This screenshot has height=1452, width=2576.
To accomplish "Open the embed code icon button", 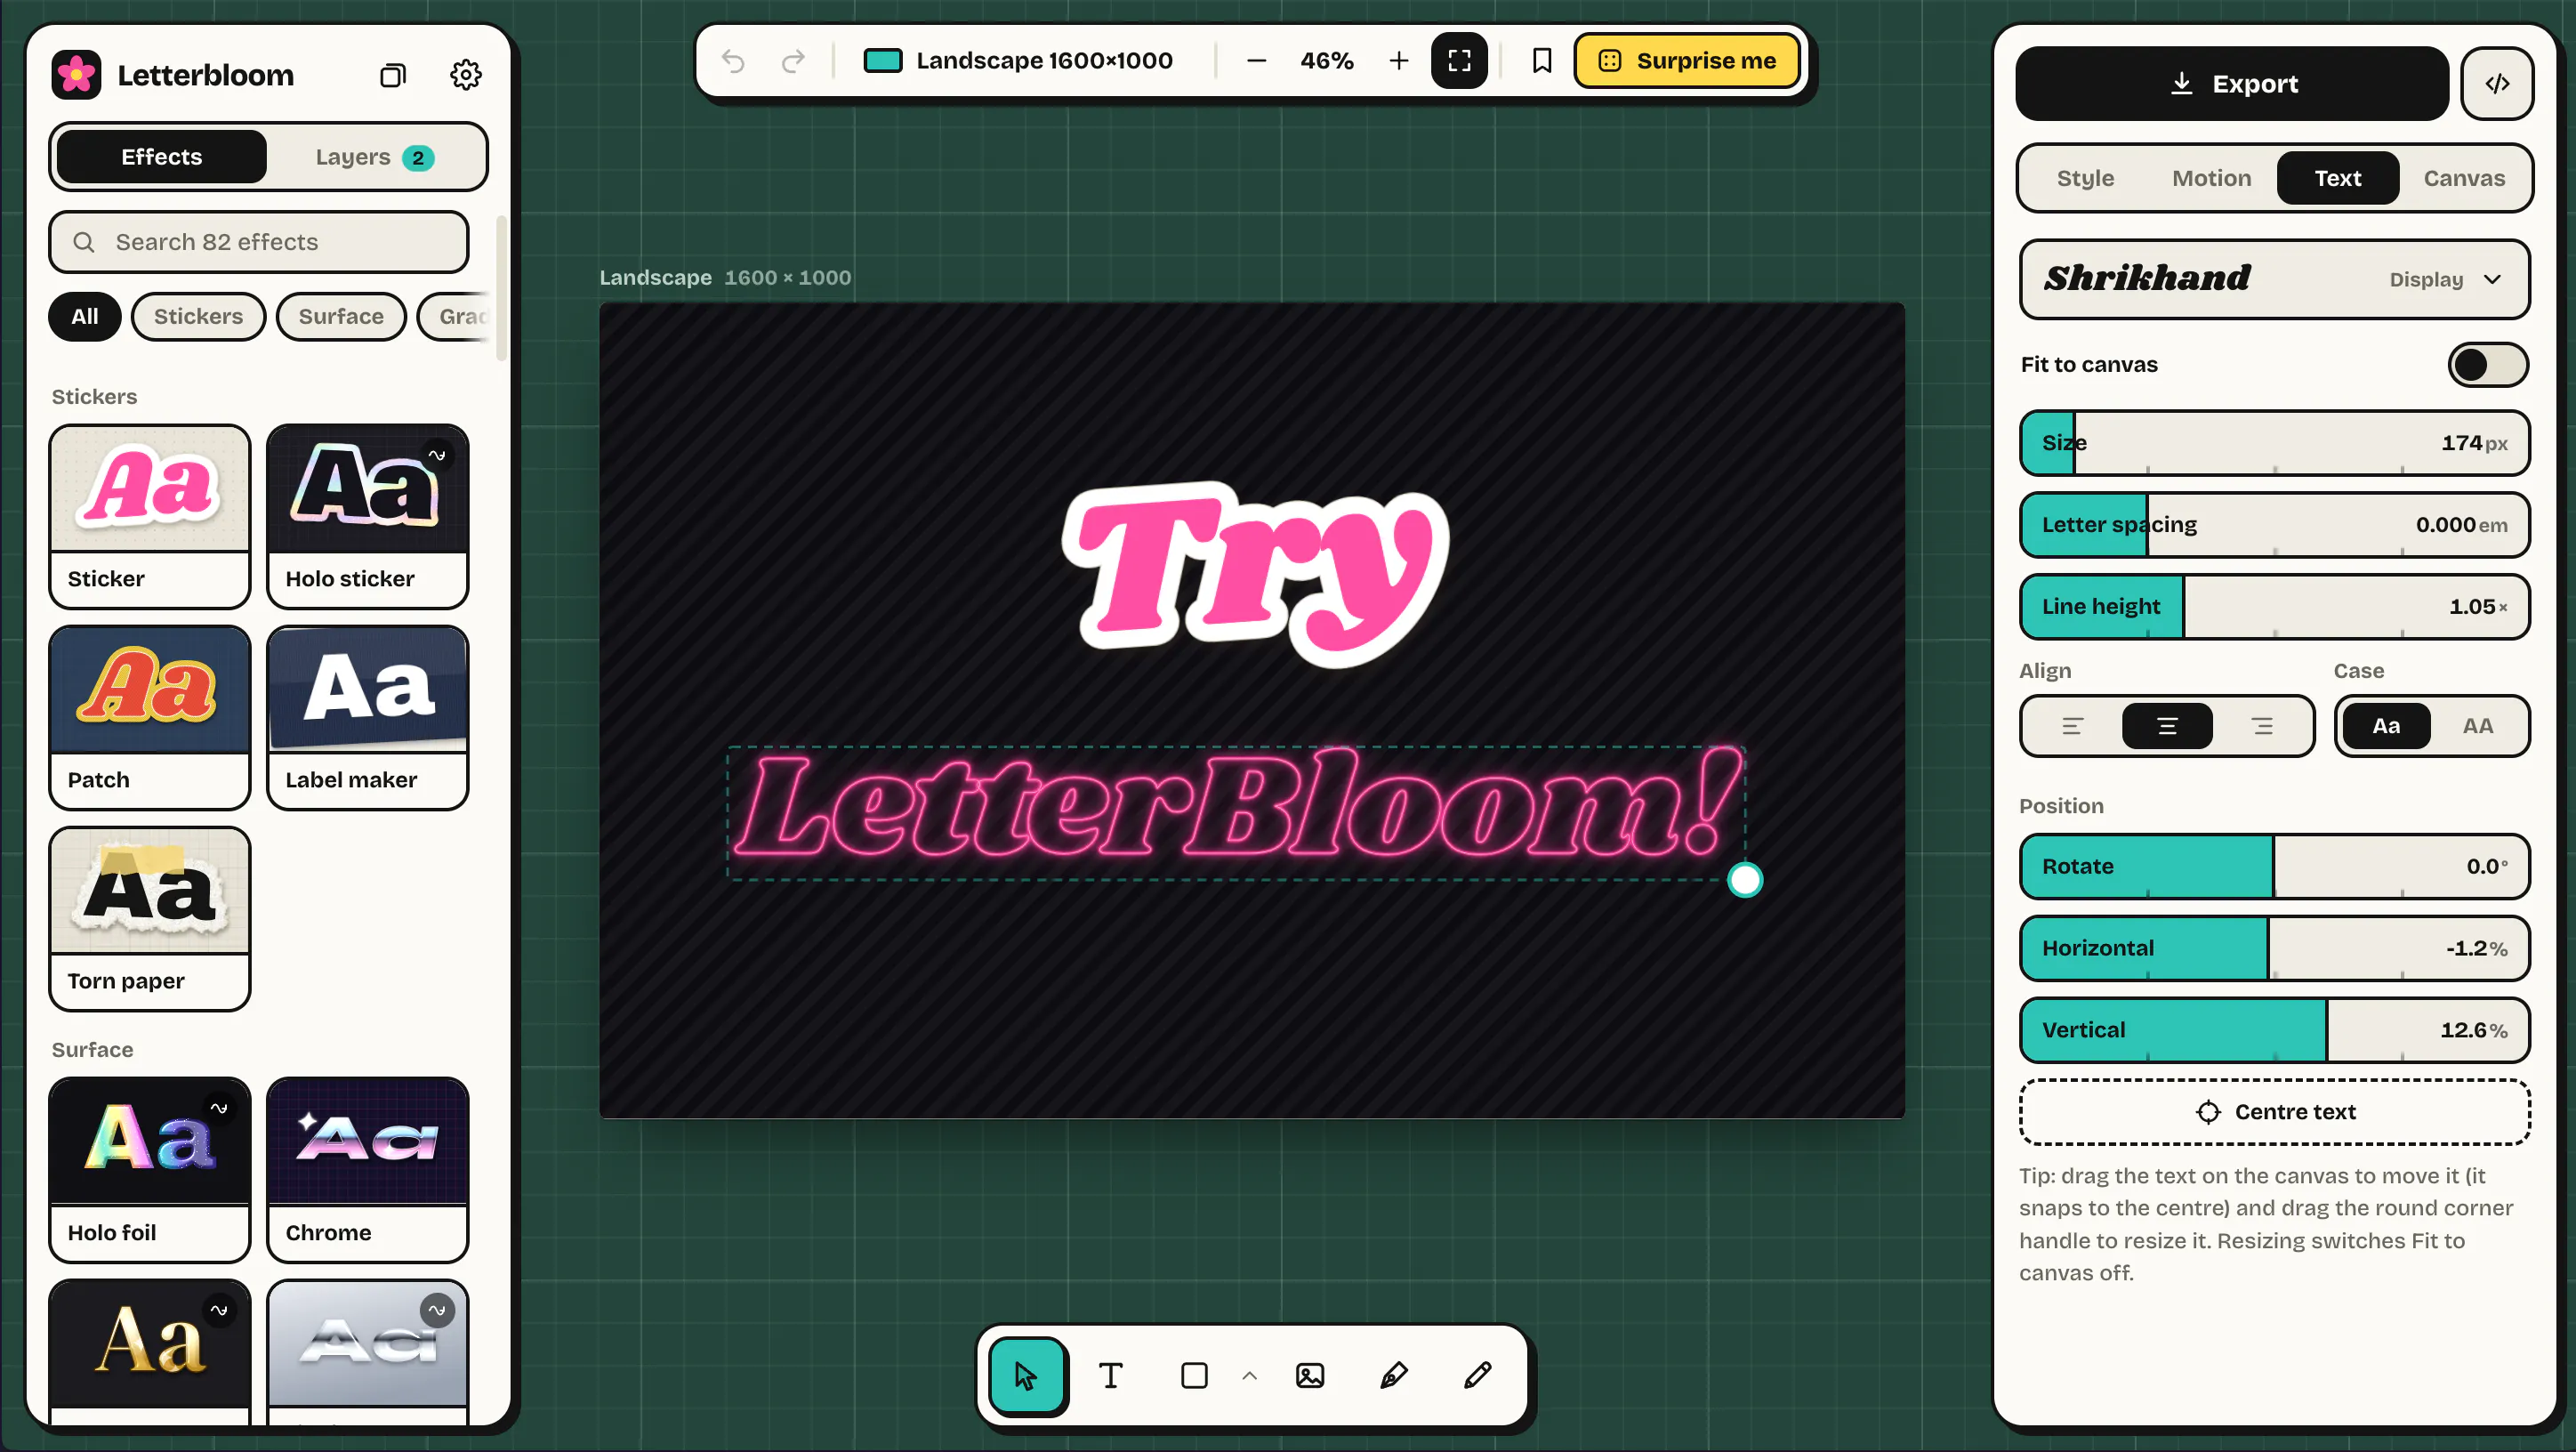I will (2497, 84).
